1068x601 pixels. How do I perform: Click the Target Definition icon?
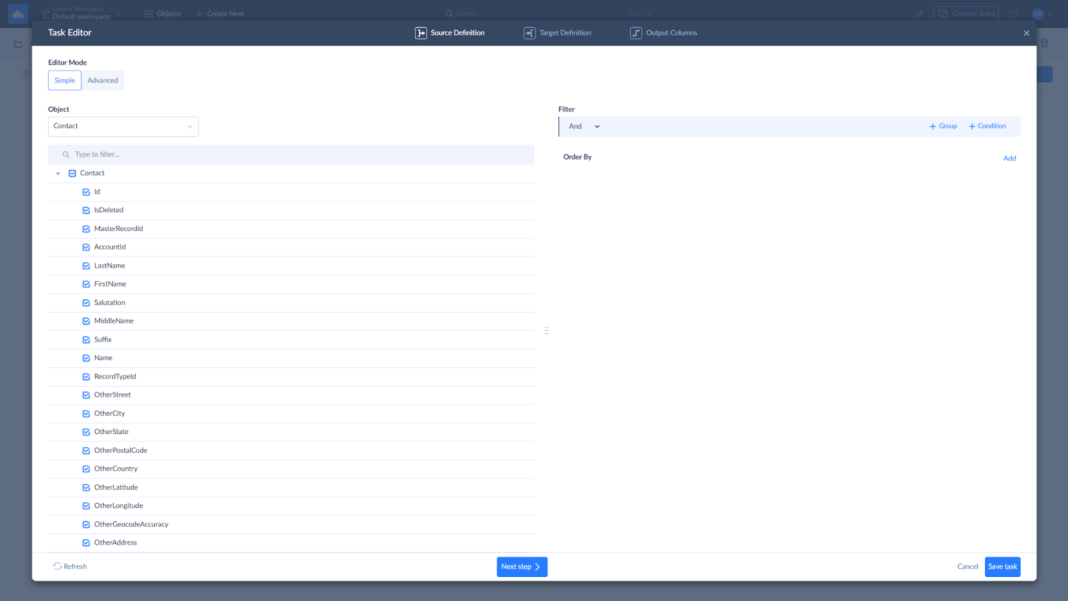click(x=529, y=33)
